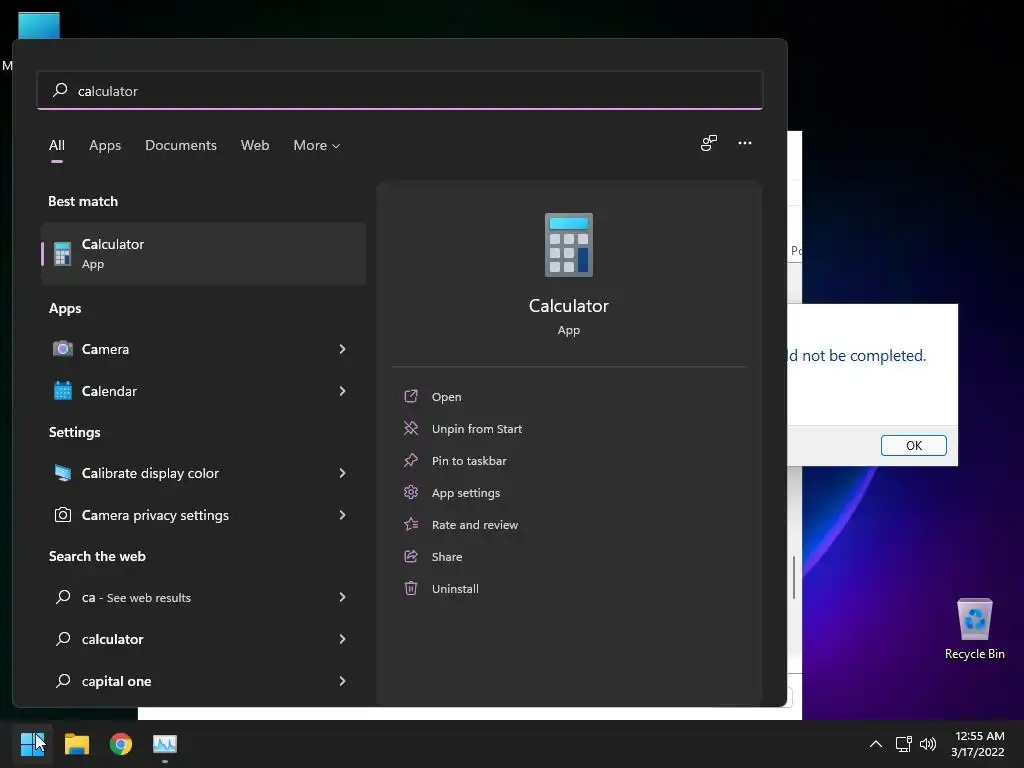Click the network icon in the system tray
This screenshot has height=768, width=1024.
tap(903, 744)
